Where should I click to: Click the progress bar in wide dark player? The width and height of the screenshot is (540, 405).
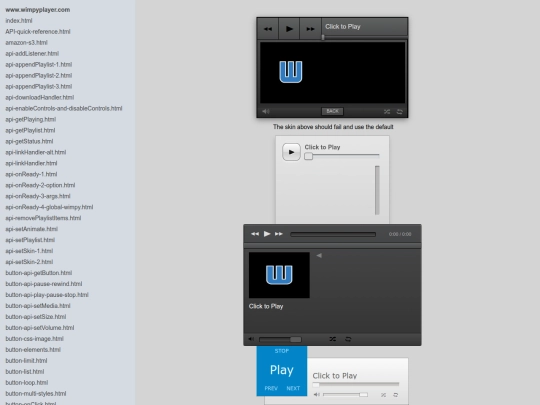(x=333, y=234)
